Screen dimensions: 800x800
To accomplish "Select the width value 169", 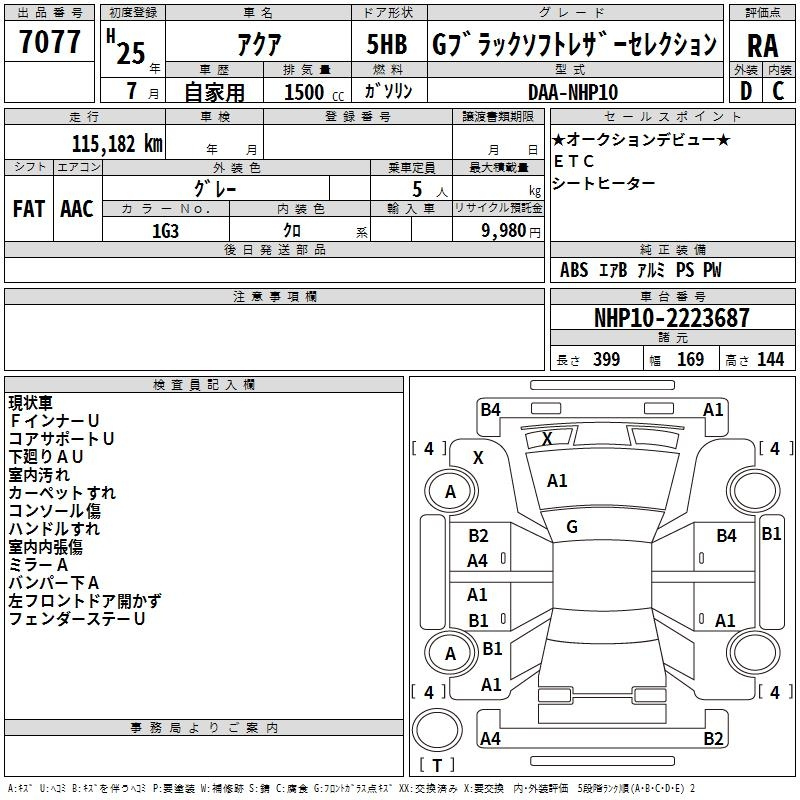I will point(690,359).
